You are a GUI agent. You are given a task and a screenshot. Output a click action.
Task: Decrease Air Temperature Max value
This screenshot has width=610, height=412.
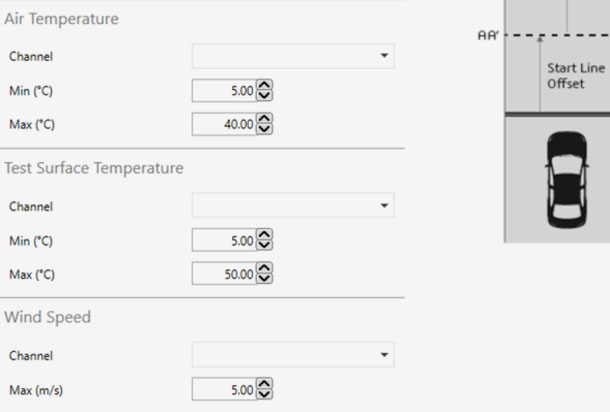tap(265, 128)
